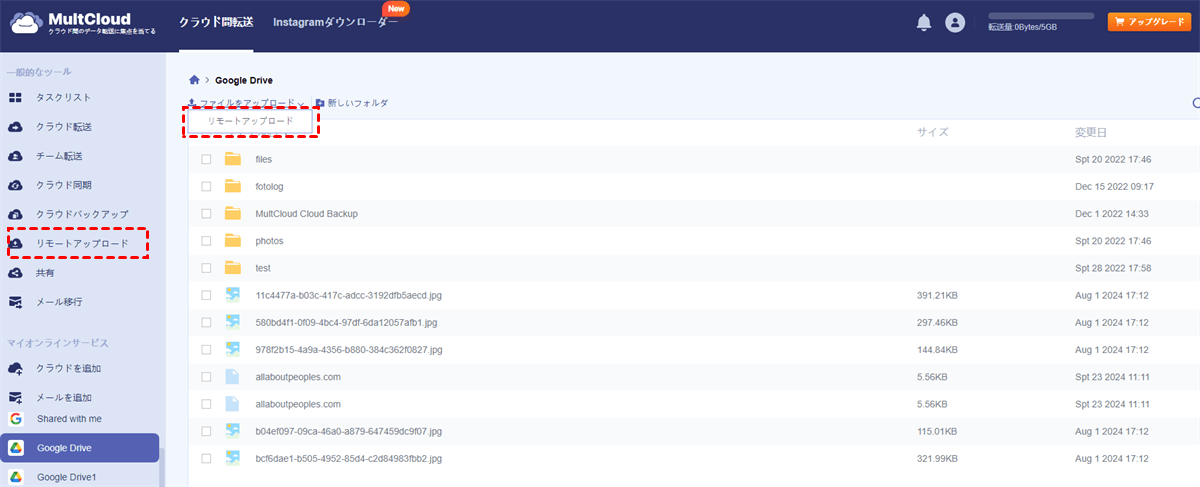Open the user account avatar
This screenshot has height=487, width=1200.
point(955,22)
